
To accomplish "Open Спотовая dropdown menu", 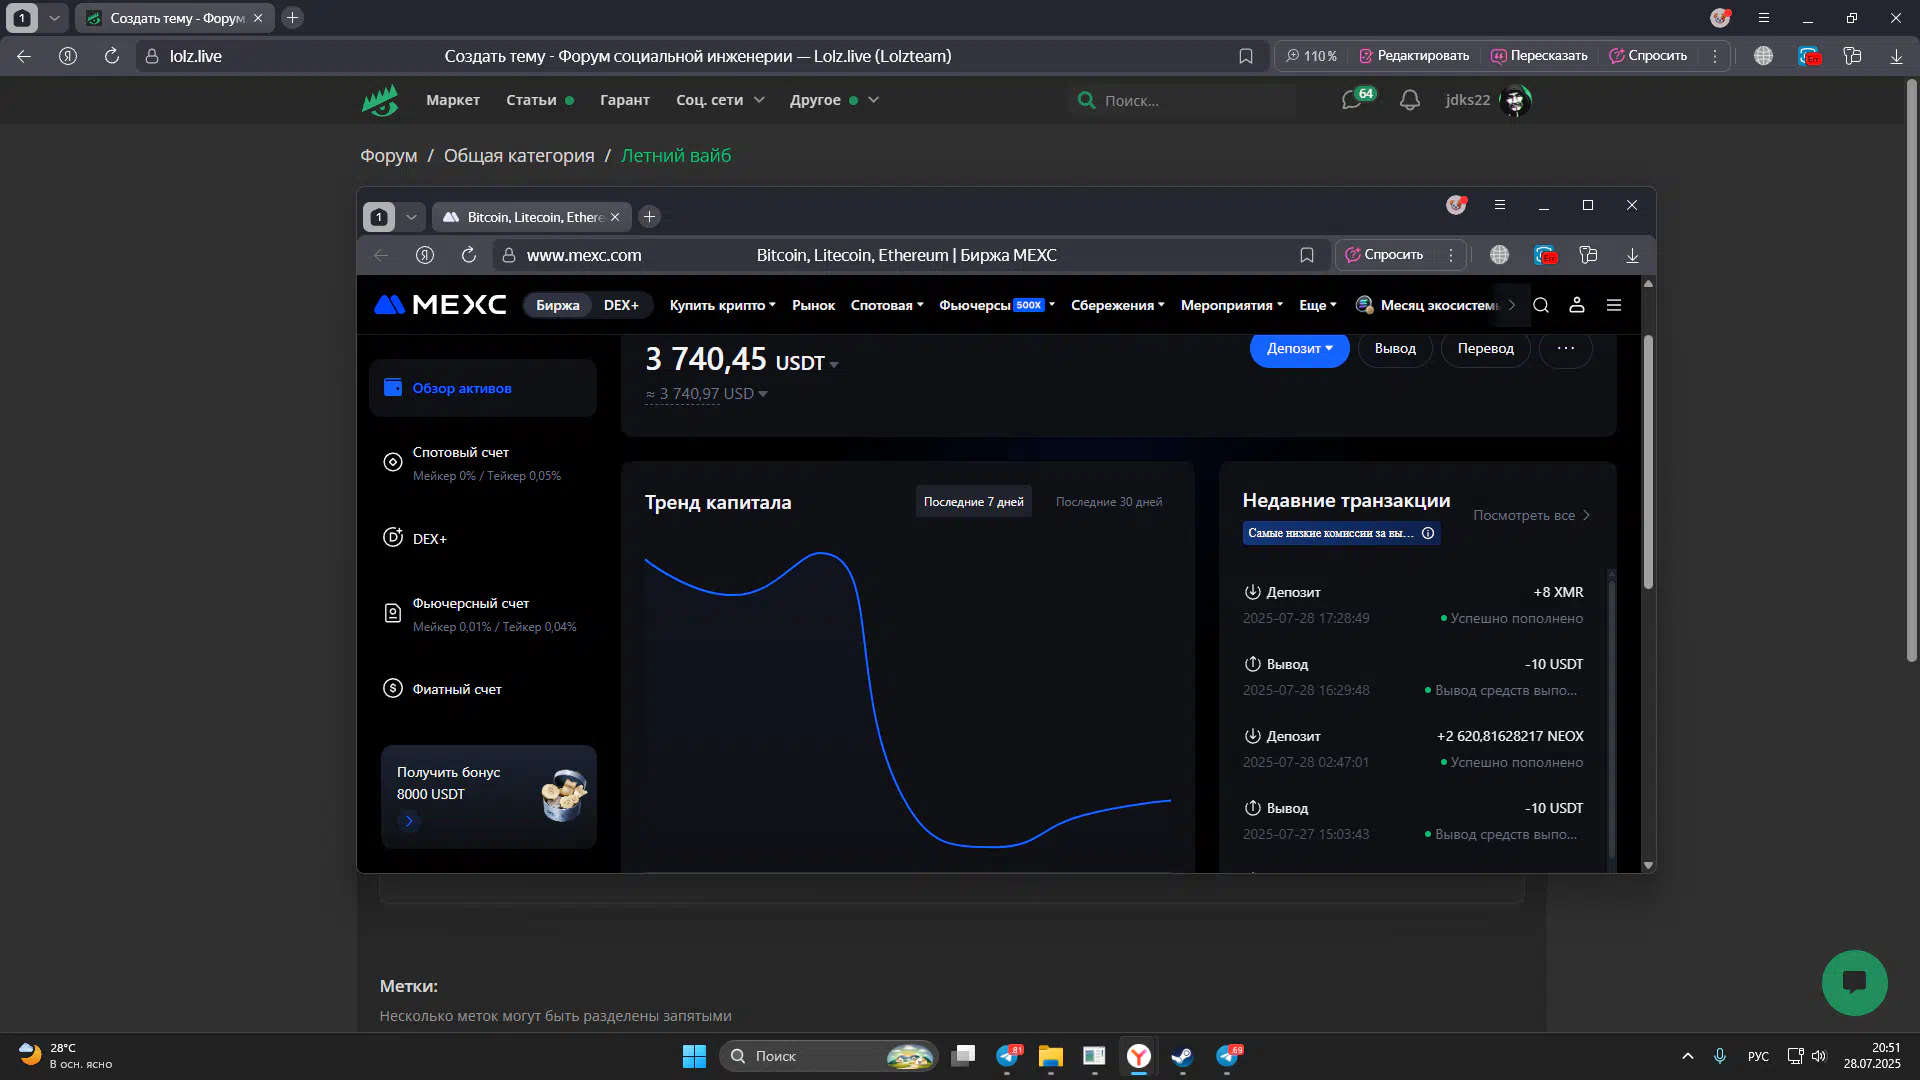I will tap(886, 305).
